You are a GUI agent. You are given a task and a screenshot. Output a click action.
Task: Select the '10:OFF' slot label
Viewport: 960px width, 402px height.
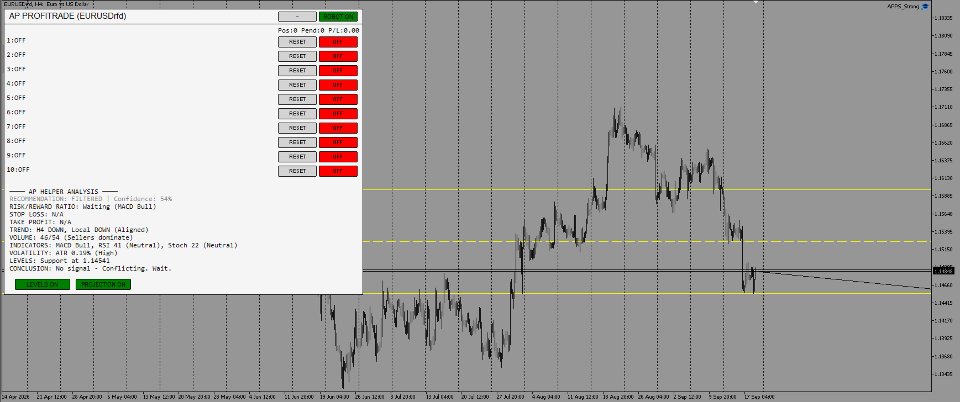(x=18, y=169)
